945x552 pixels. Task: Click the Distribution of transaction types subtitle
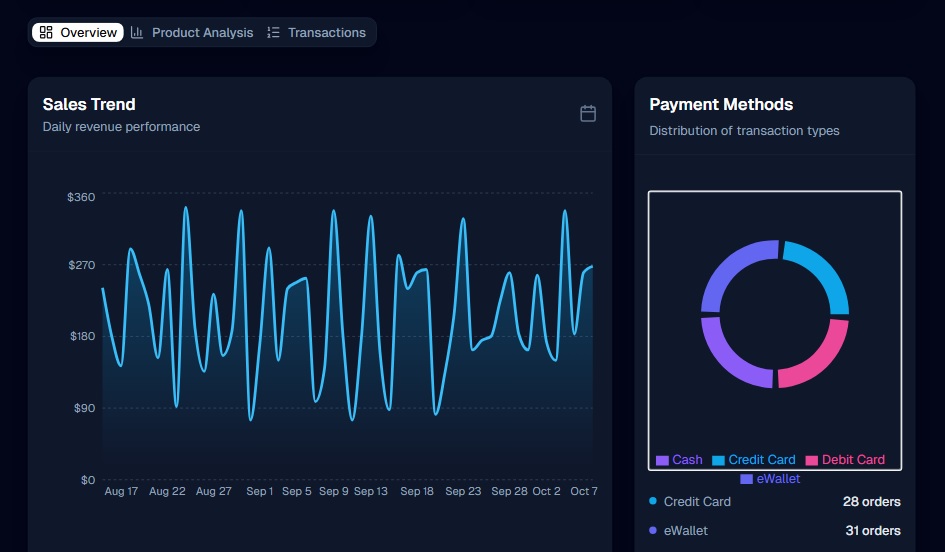click(744, 131)
